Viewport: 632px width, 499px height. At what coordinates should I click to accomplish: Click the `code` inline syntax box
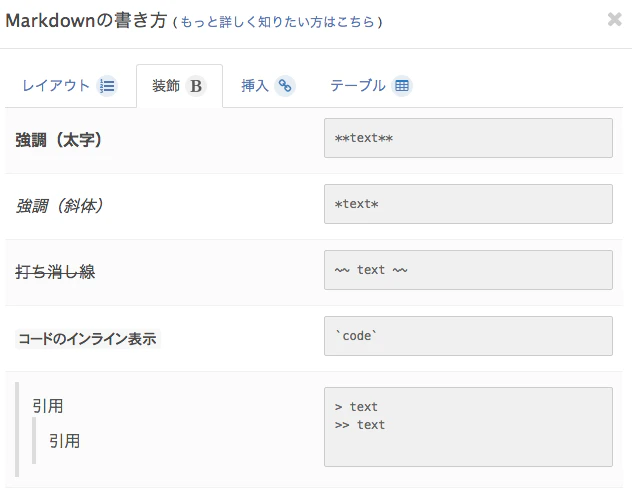pyautogui.click(x=468, y=336)
